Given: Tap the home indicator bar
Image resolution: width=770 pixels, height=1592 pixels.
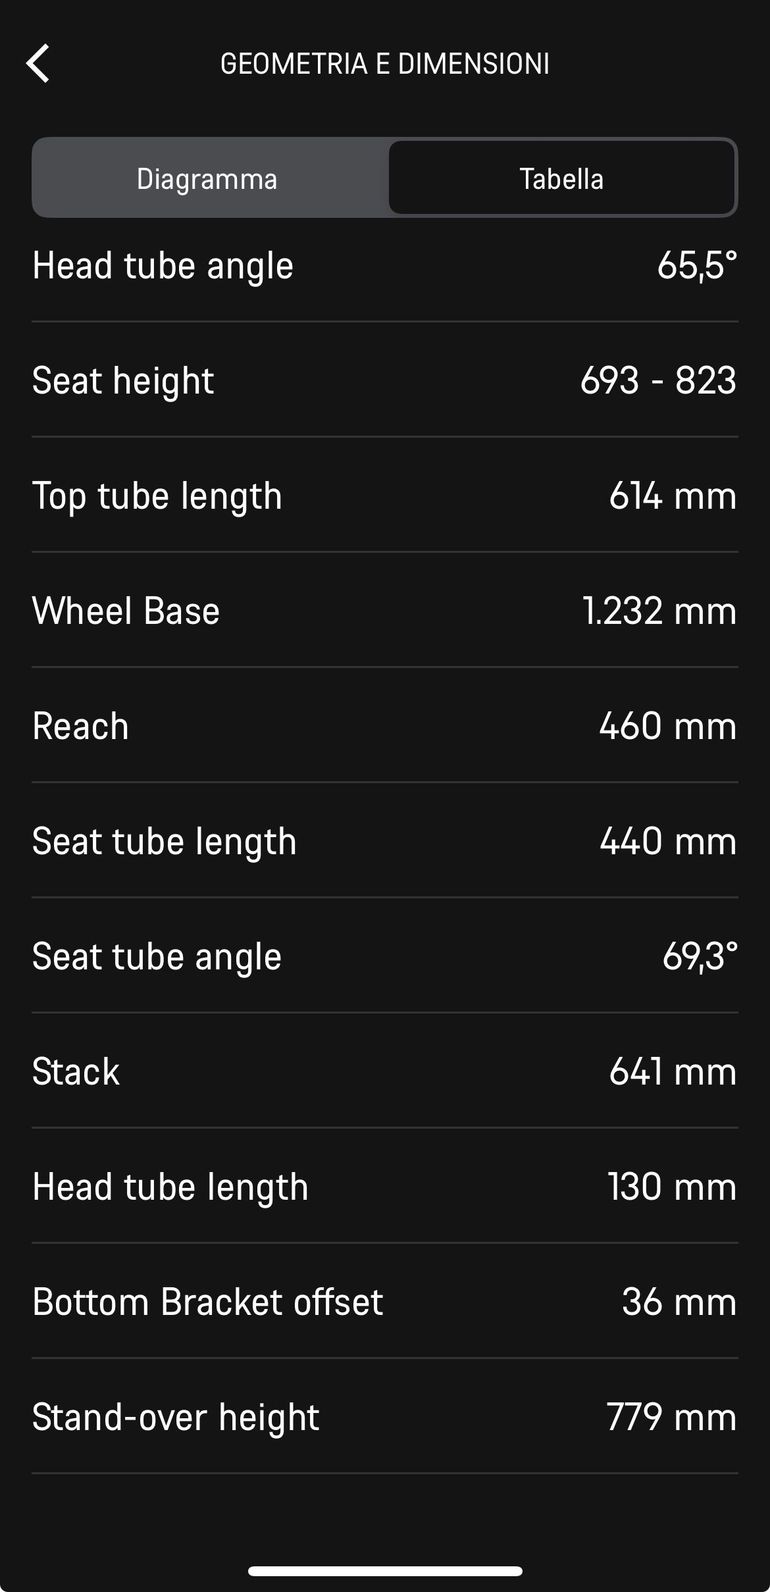Looking at the screenshot, I should point(385,1571).
